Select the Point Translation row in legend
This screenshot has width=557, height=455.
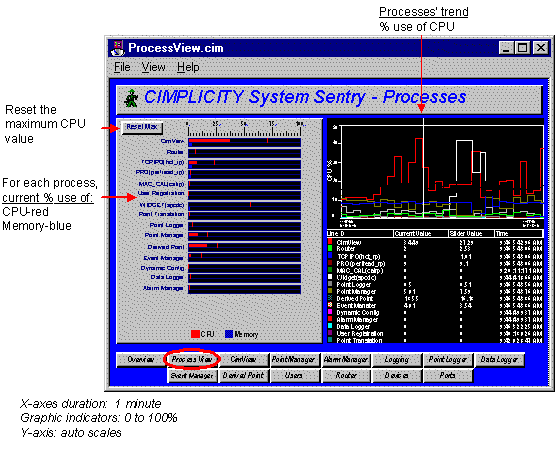tap(435, 340)
